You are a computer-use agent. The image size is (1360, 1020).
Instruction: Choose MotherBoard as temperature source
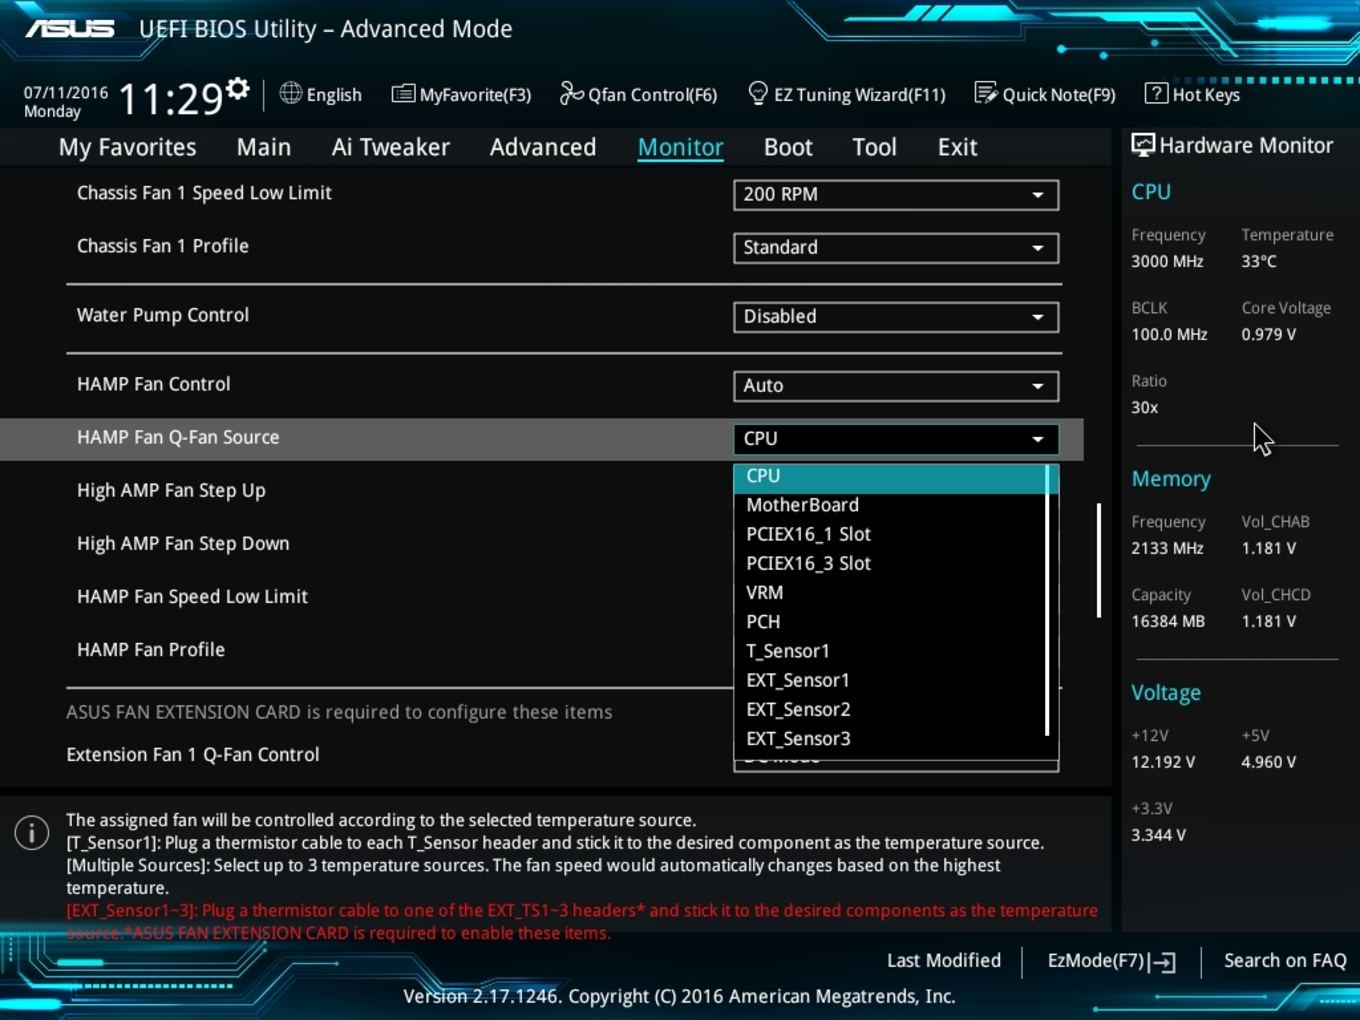[x=890, y=506]
